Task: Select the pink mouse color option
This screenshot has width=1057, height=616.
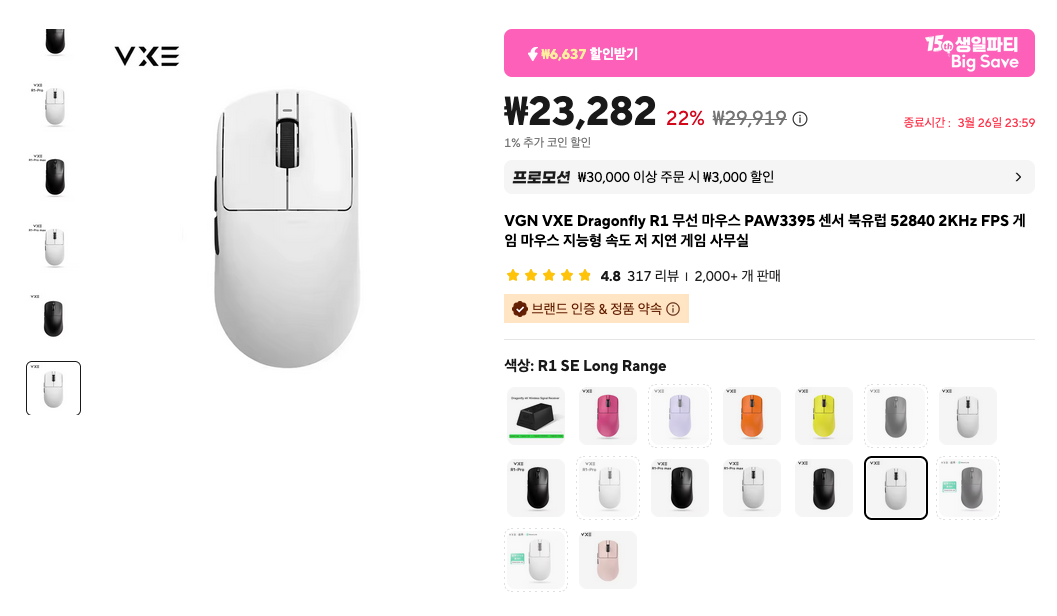Action: [608, 416]
